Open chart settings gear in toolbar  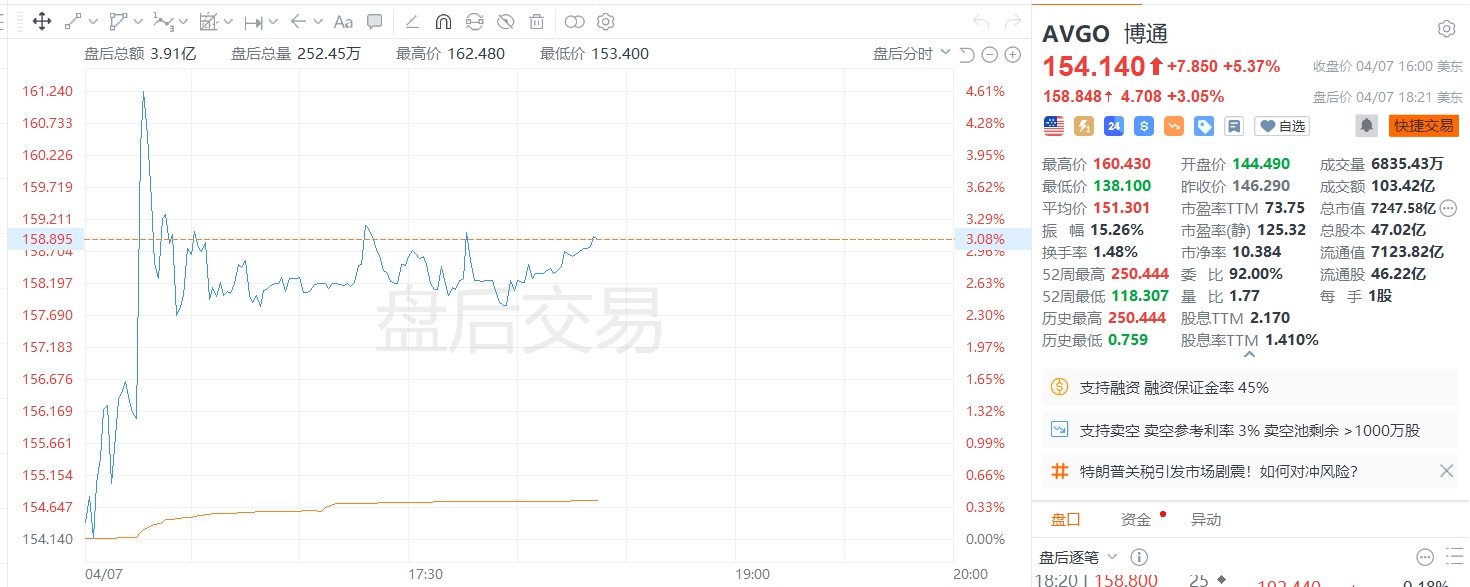click(x=606, y=21)
